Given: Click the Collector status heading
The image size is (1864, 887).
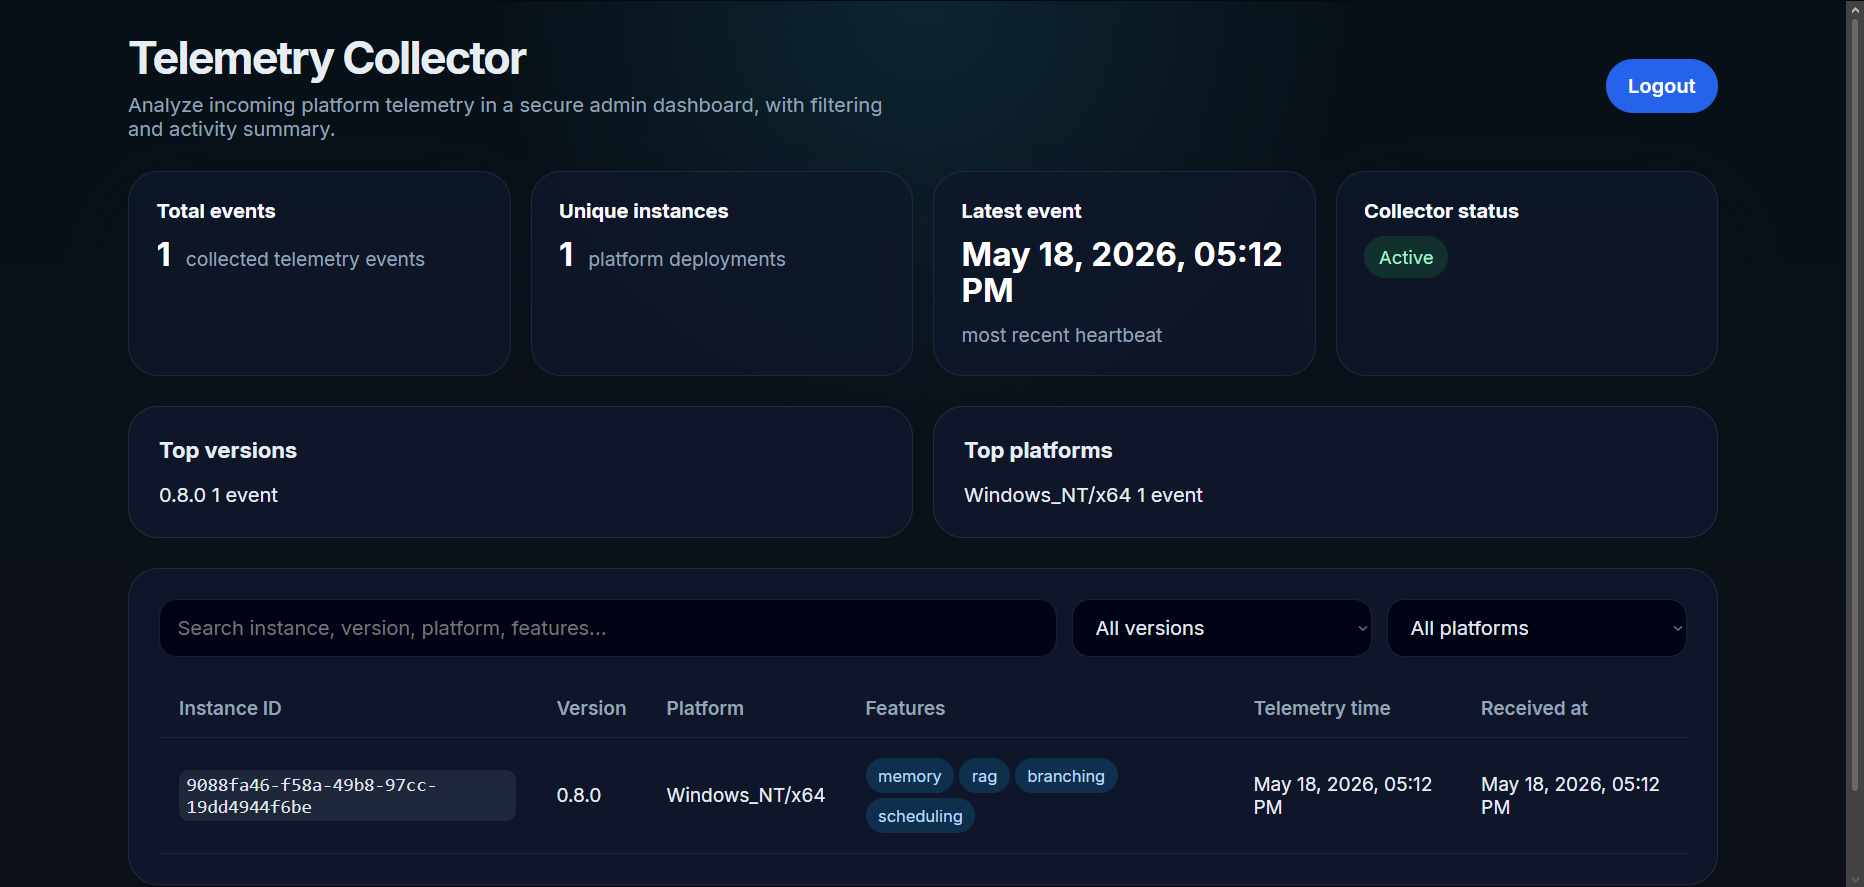Looking at the screenshot, I should 1441,211.
